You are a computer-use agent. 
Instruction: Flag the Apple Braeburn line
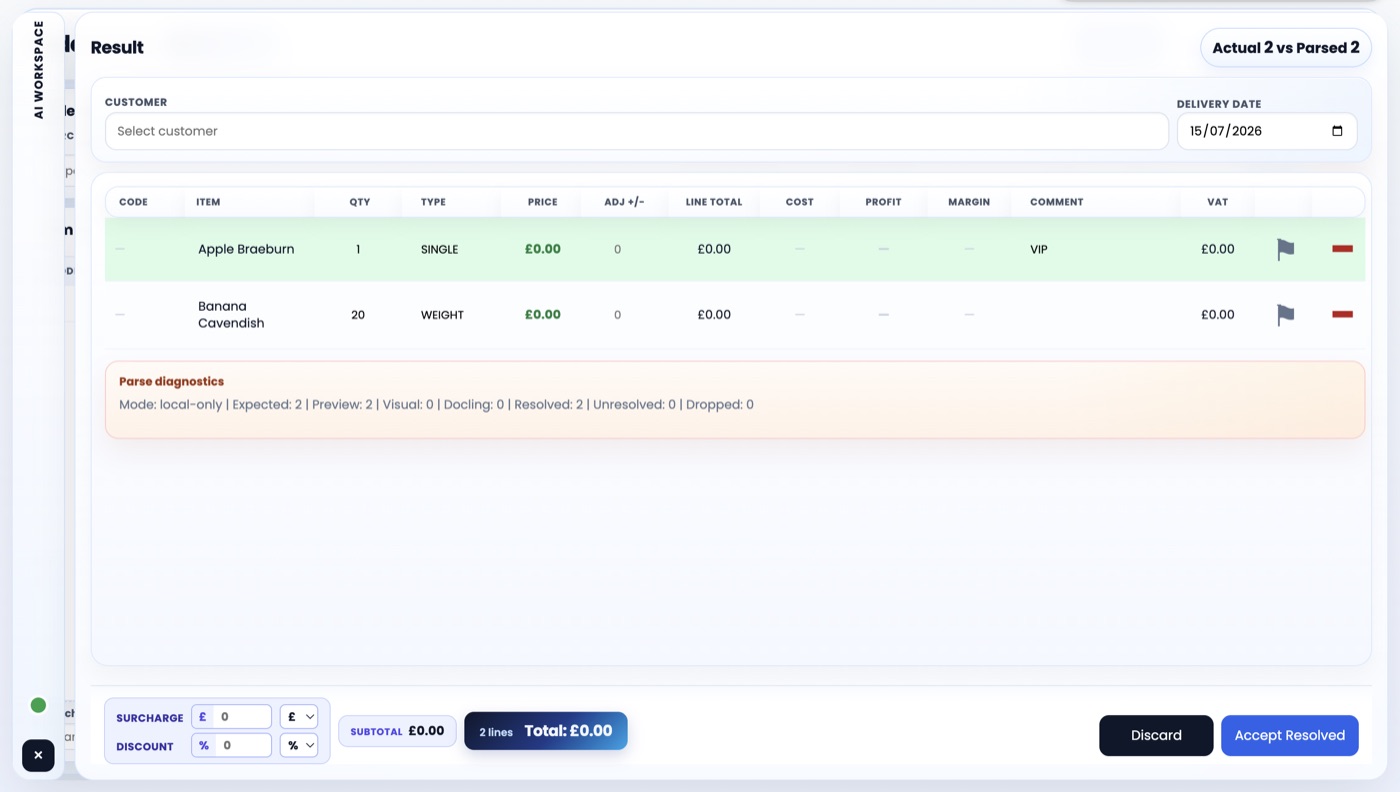(x=1285, y=249)
